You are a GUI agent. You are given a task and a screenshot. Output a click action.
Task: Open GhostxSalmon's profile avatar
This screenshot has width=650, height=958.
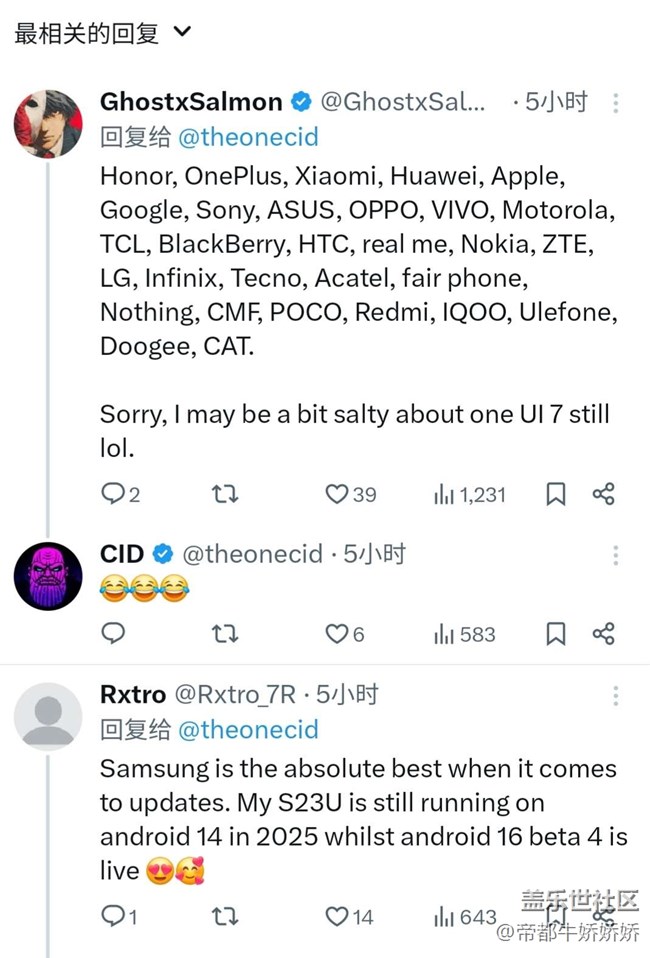pos(48,124)
